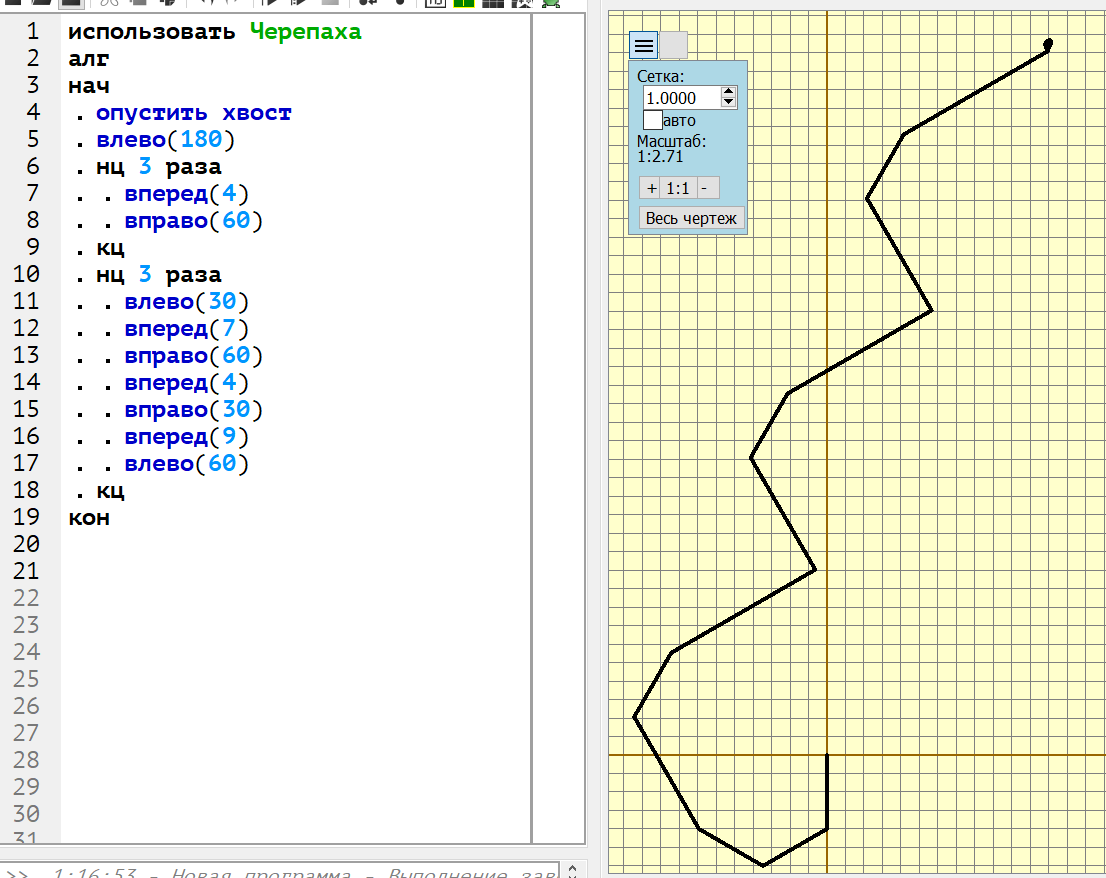Click 'вперед(4)' on line 7
Screen dimensions: 1106x878
pyautogui.click(x=186, y=193)
